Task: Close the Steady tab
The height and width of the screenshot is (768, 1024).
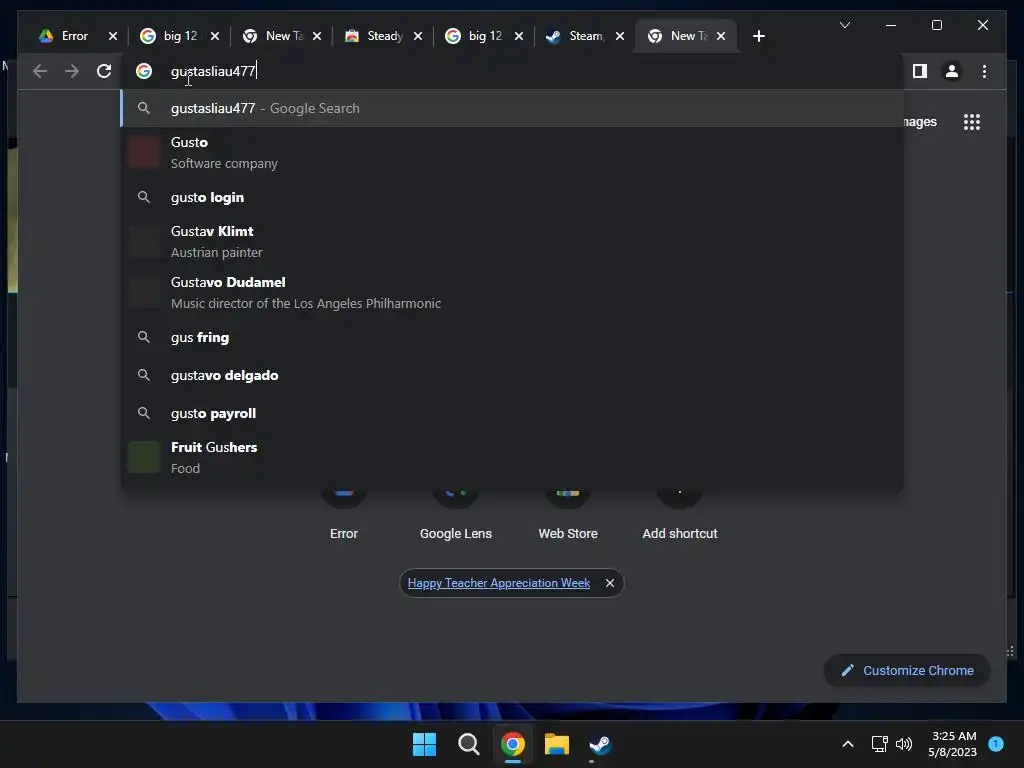Action: tap(418, 36)
